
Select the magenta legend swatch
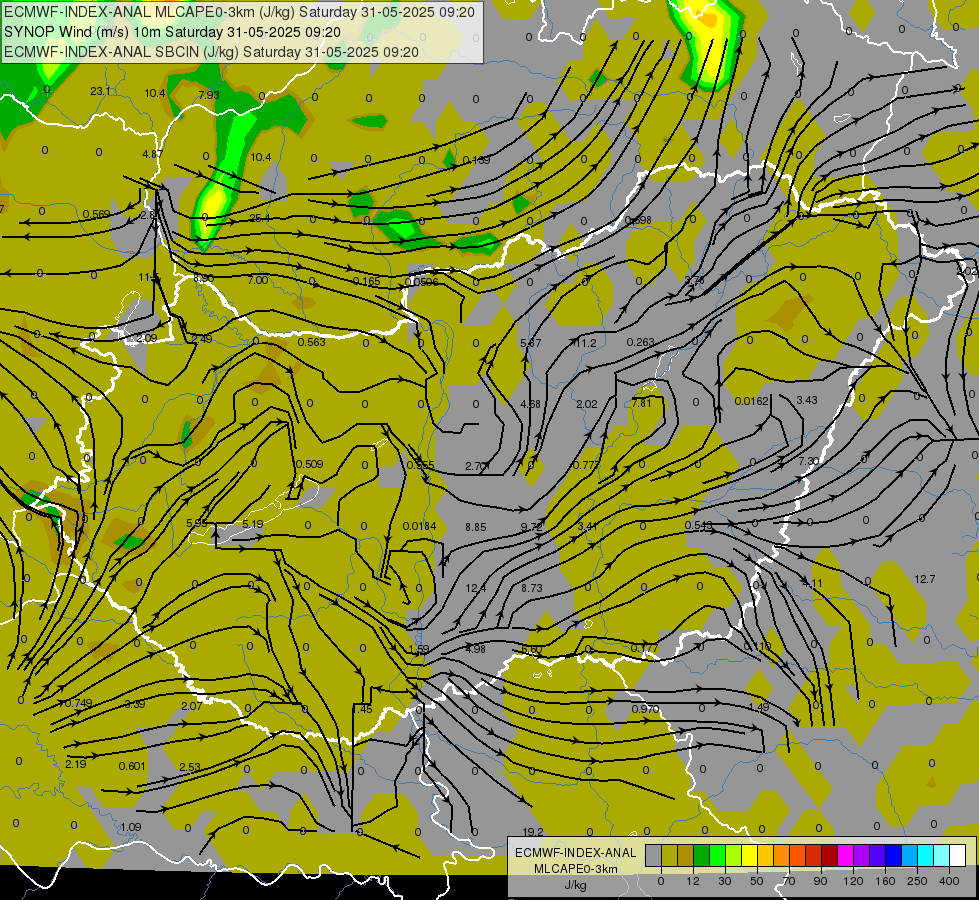point(845,856)
